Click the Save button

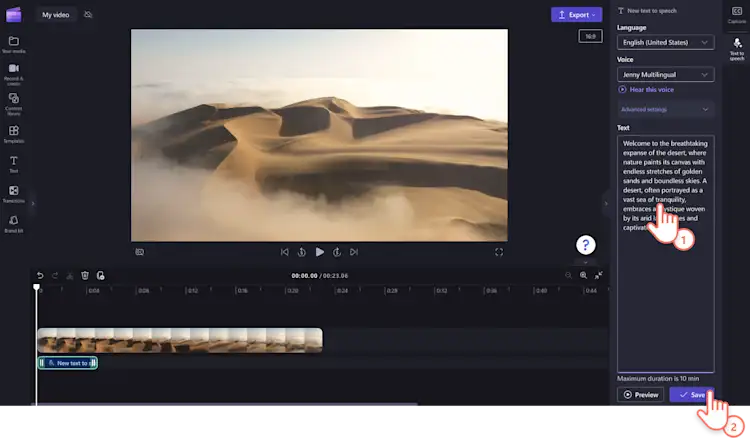click(x=692, y=394)
